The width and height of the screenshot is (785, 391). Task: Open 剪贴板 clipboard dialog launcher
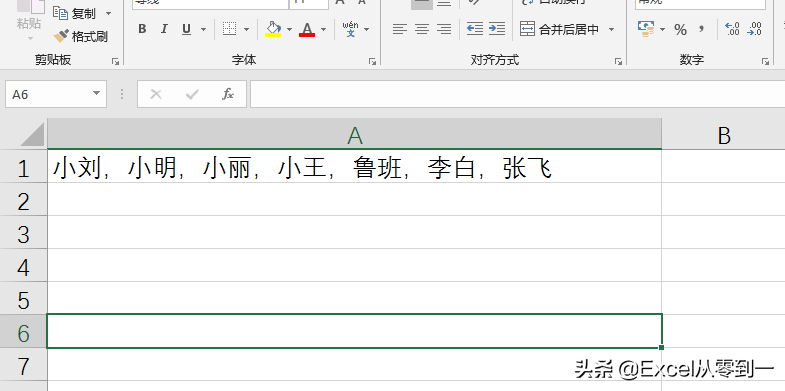[116, 61]
